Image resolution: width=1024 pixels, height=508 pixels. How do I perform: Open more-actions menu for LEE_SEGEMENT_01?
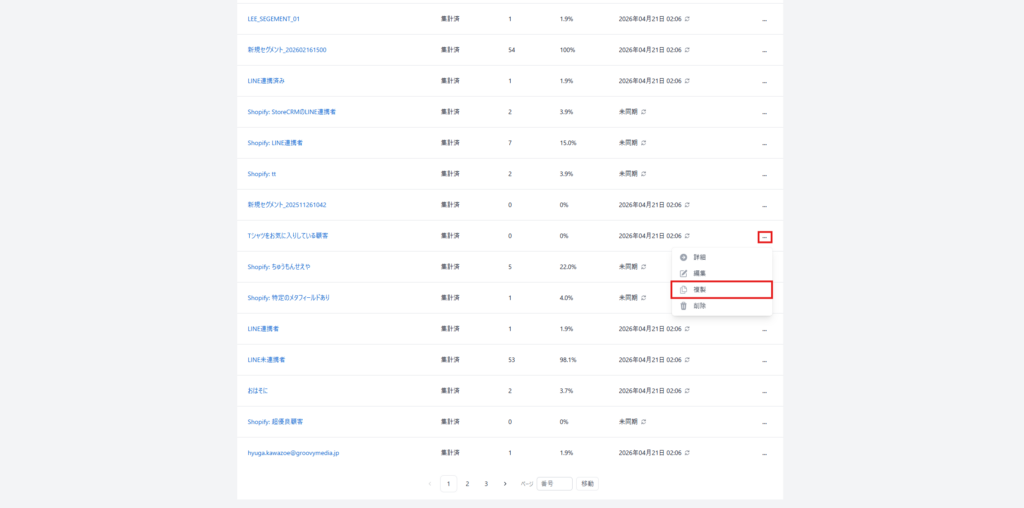pos(764,19)
